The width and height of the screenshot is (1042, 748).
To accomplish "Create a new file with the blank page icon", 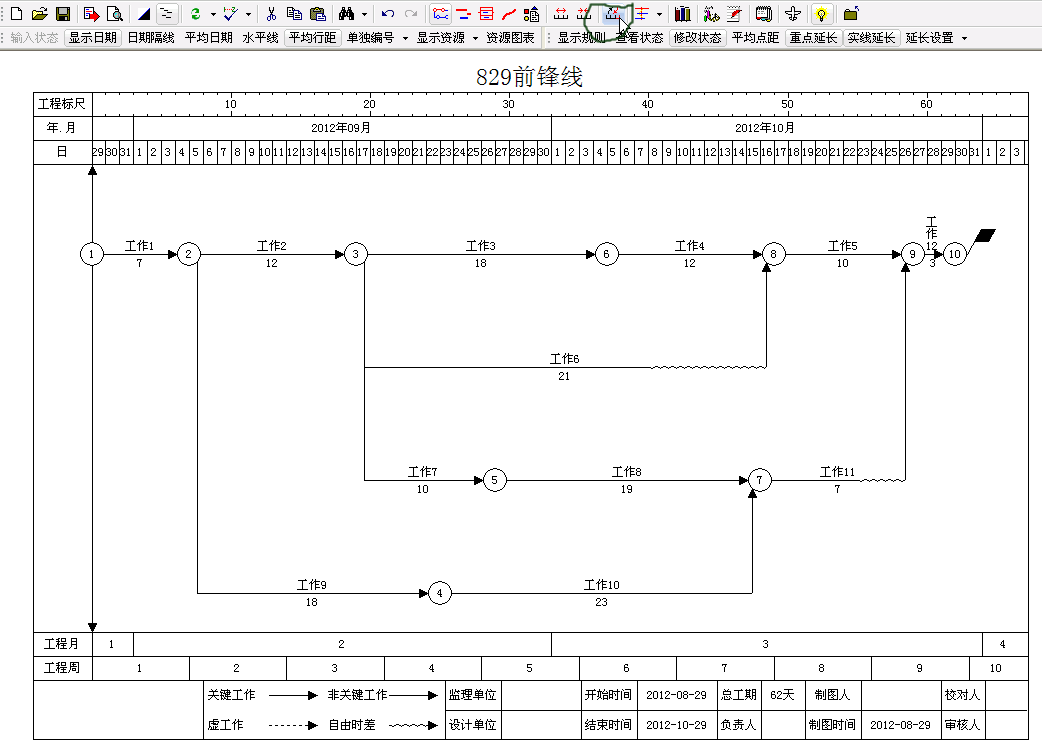I will coord(17,13).
